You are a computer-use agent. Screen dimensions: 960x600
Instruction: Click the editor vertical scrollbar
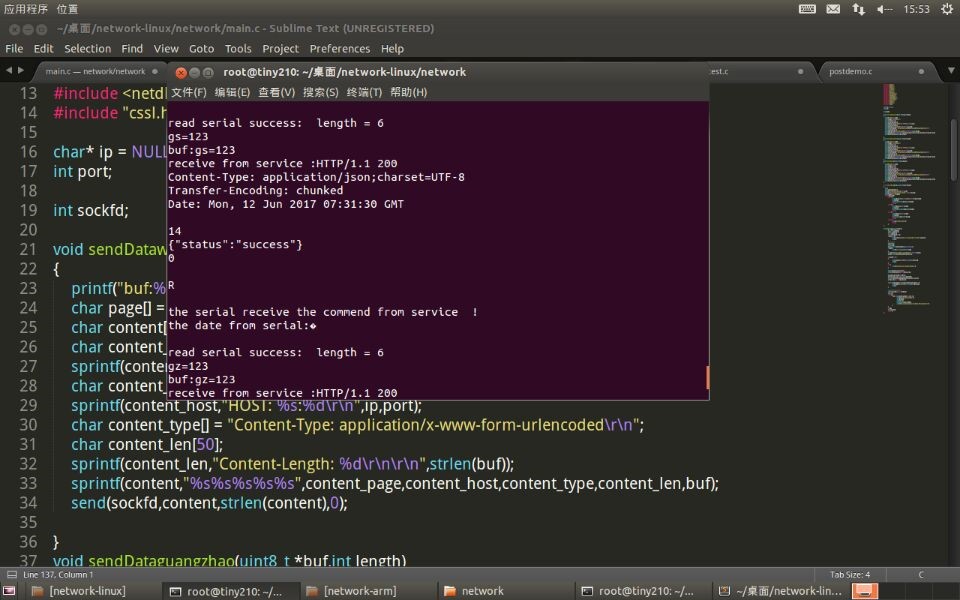954,150
